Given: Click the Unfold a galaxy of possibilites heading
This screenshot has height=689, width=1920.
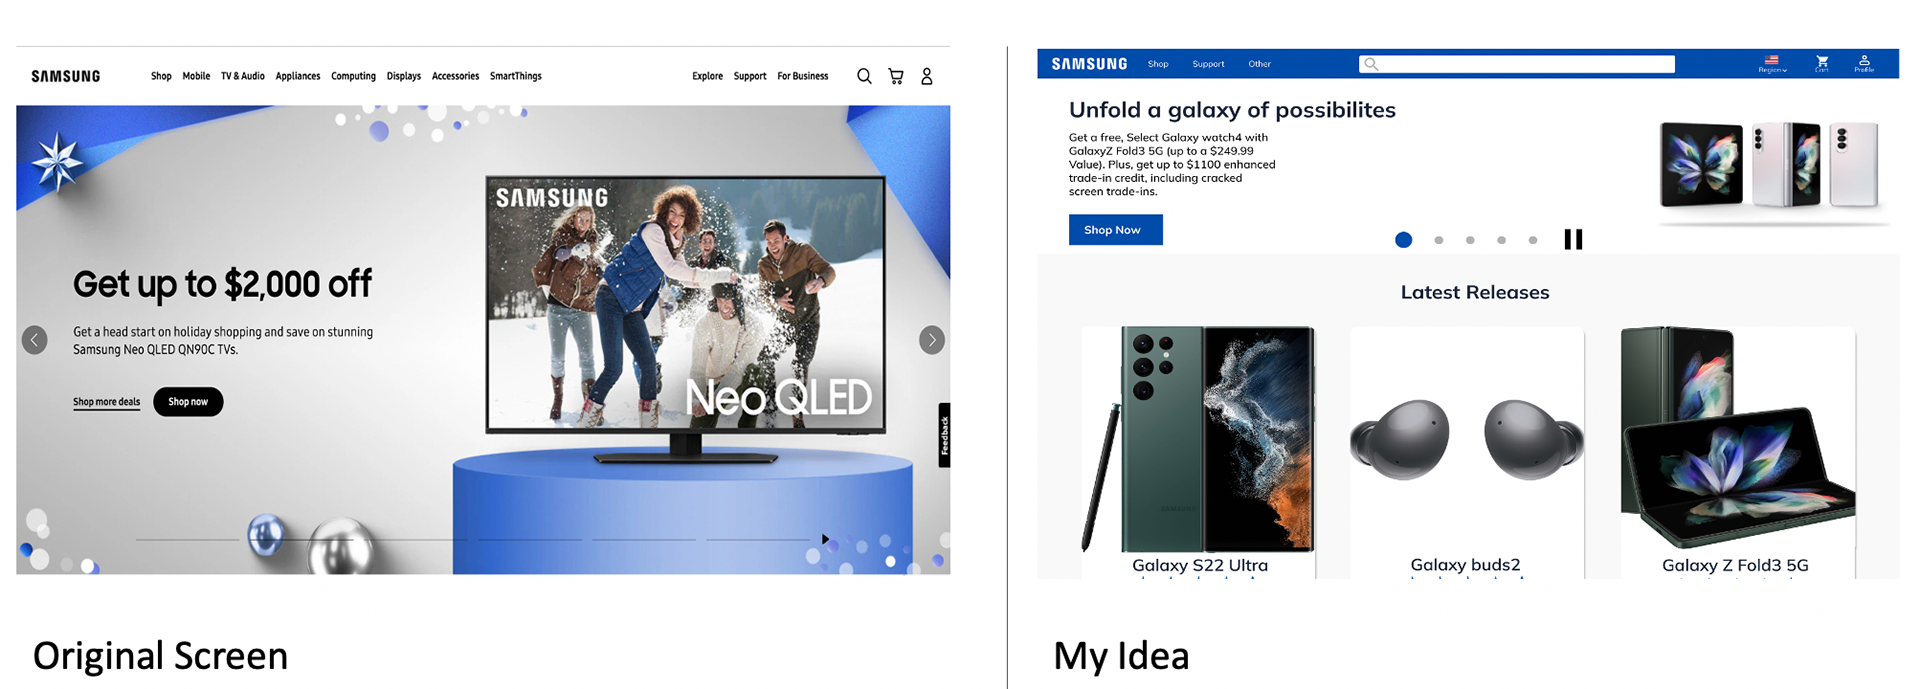Looking at the screenshot, I should (1232, 110).
